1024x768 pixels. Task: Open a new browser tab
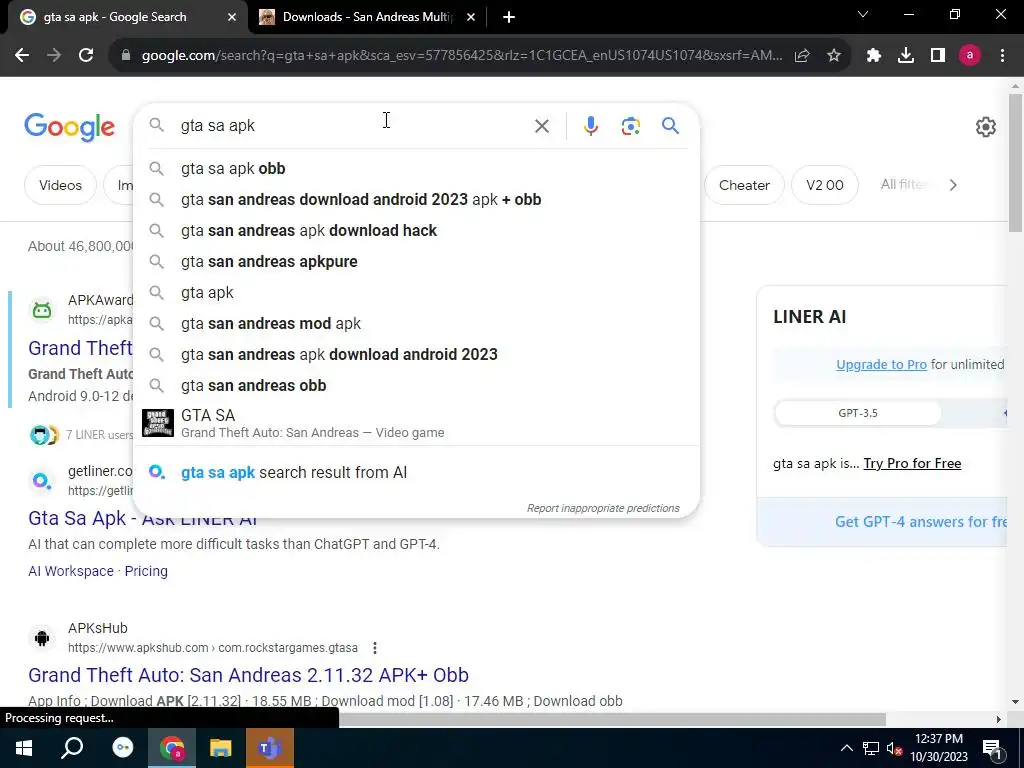[x=509, y=18]
